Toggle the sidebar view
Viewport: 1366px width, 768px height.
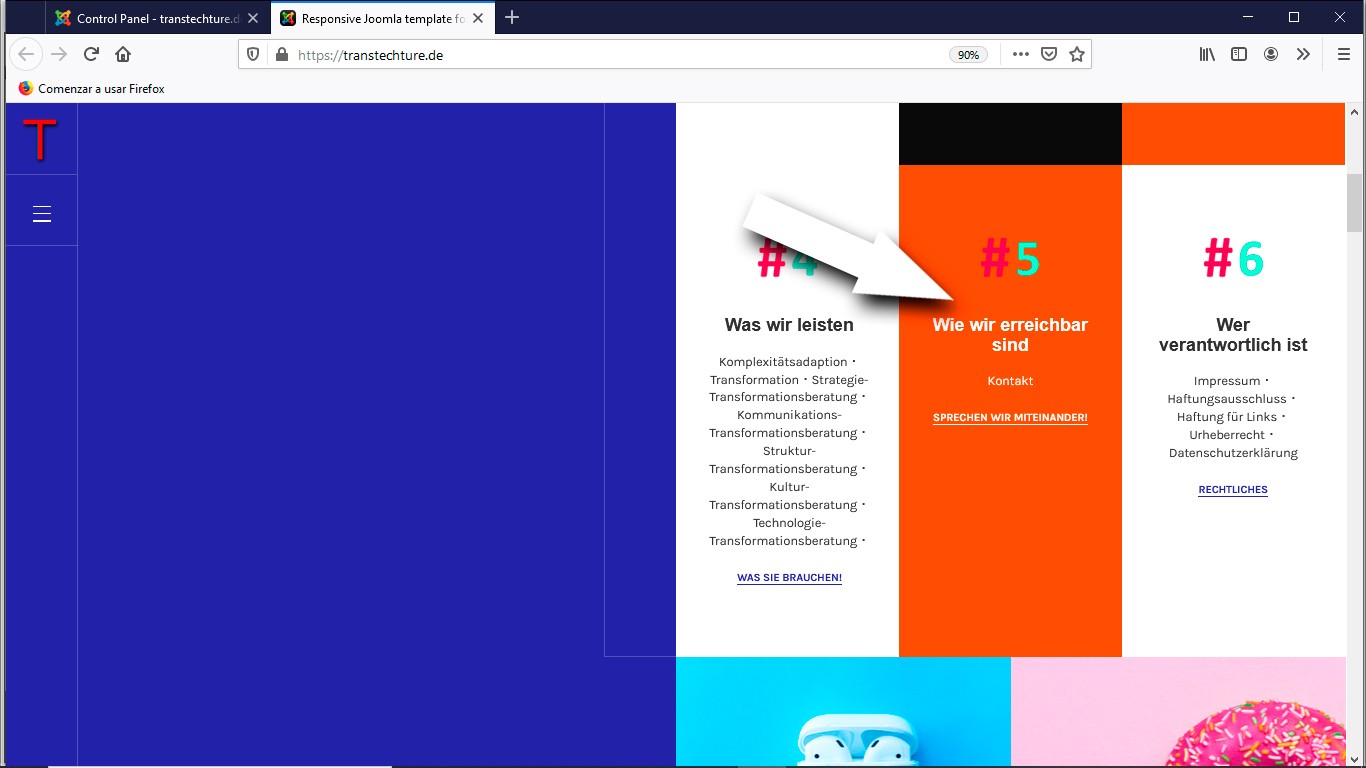click(x=1239, y=55)
